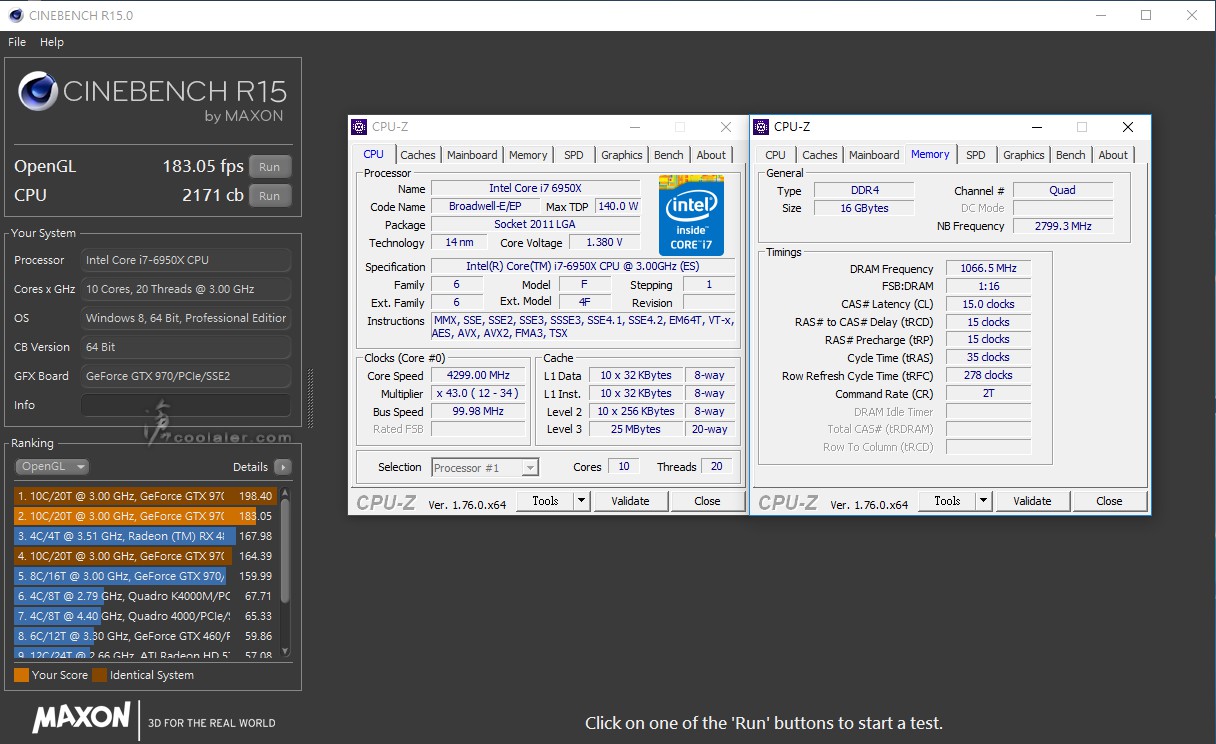Switch to the Mainboard tab in the CPU window
This screenshot has height=744, width=1216.
(x=472, y=155)
